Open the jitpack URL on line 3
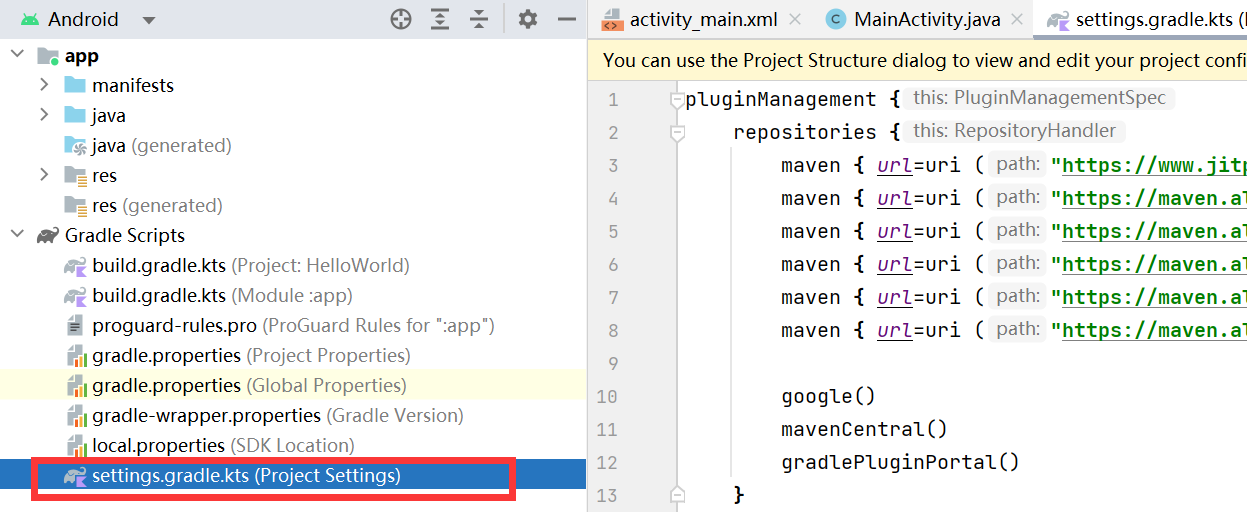 [1153, 165]
